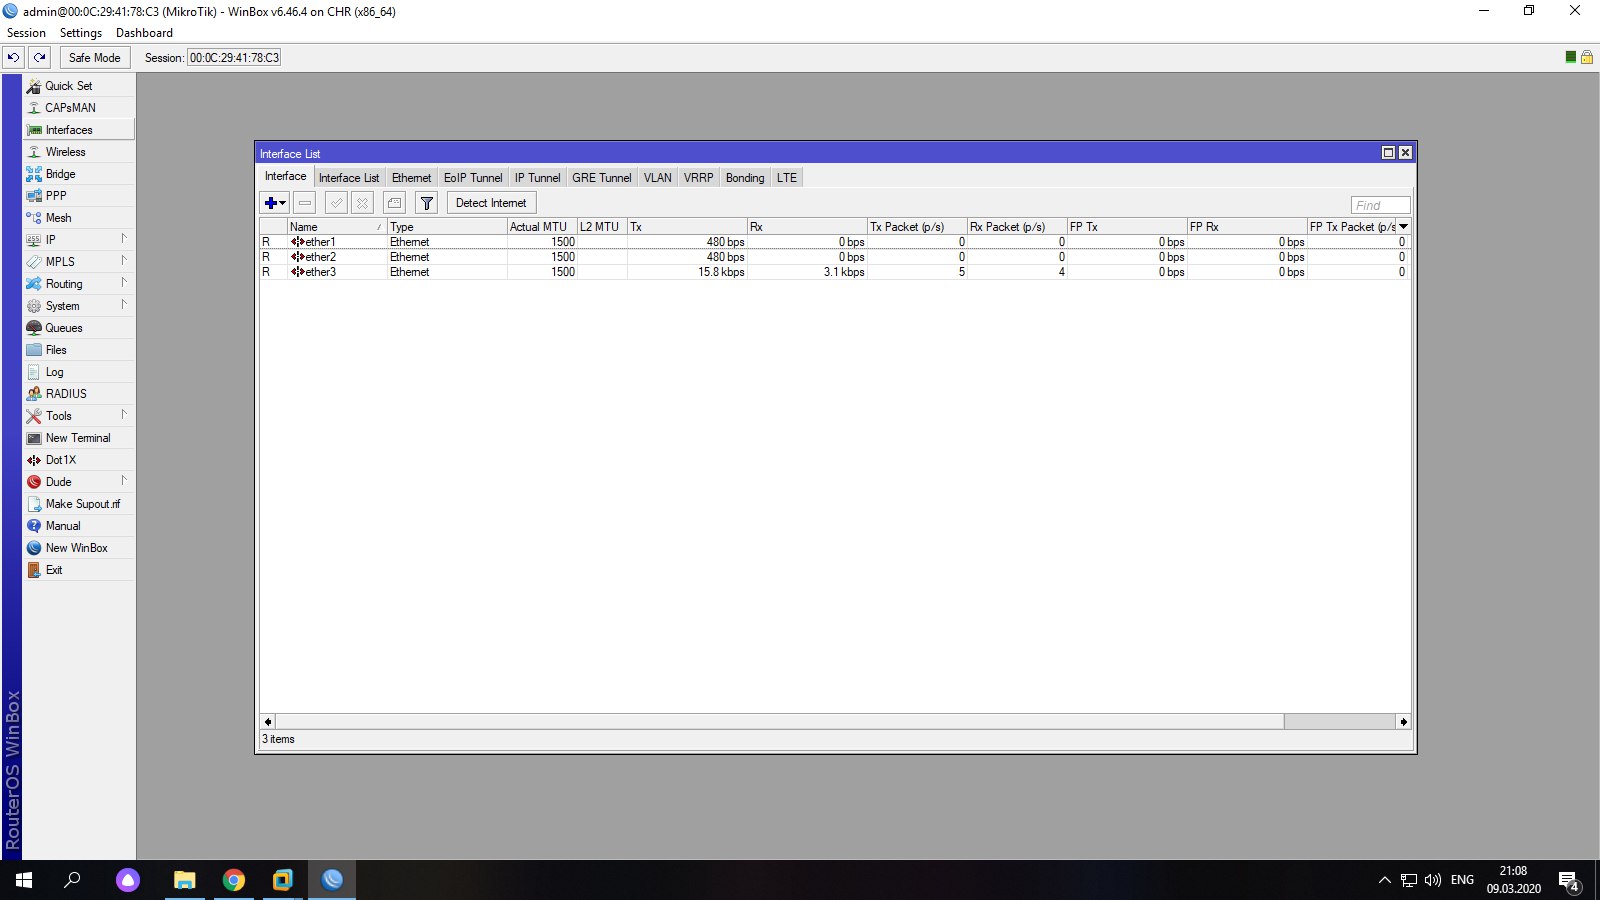Screen dimensions: 1600x900
Task: Click the Filter funnel button
Action: point(427,203)
